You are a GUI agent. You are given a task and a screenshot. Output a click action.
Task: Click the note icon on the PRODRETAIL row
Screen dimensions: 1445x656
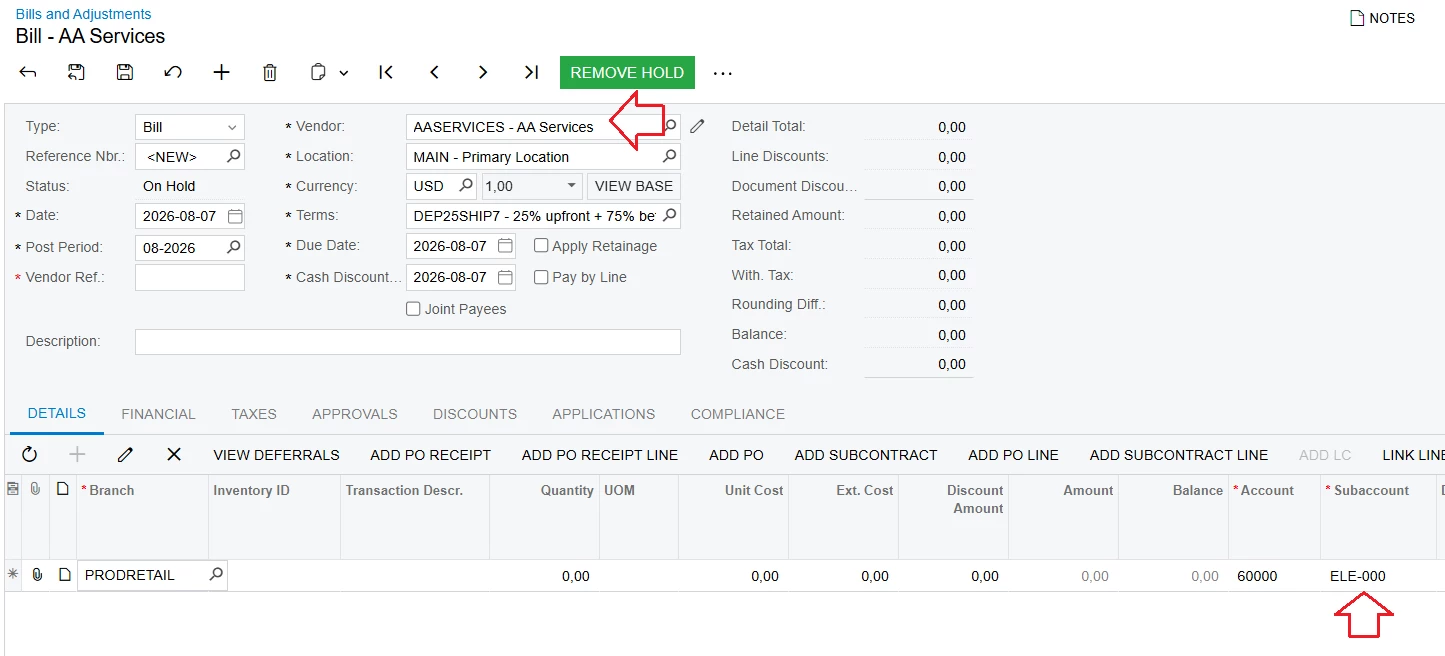[64, 575]
